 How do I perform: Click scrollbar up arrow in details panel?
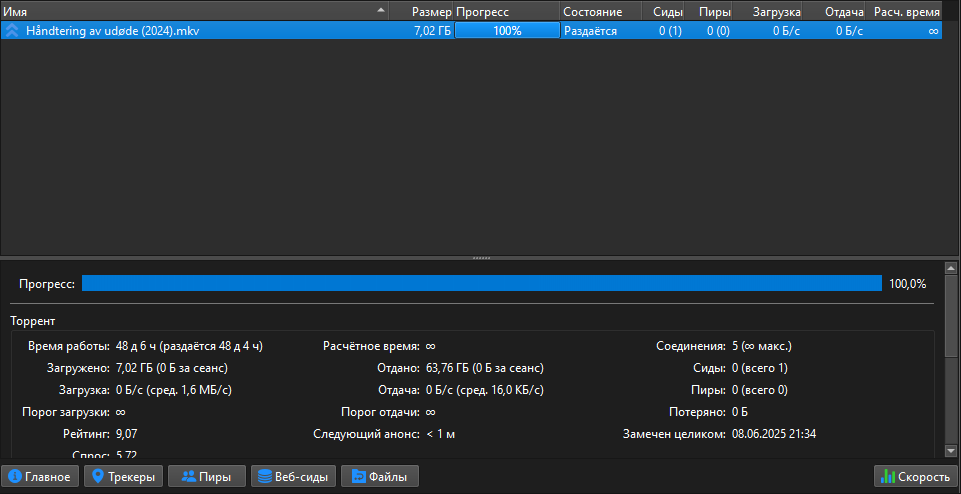951,268
